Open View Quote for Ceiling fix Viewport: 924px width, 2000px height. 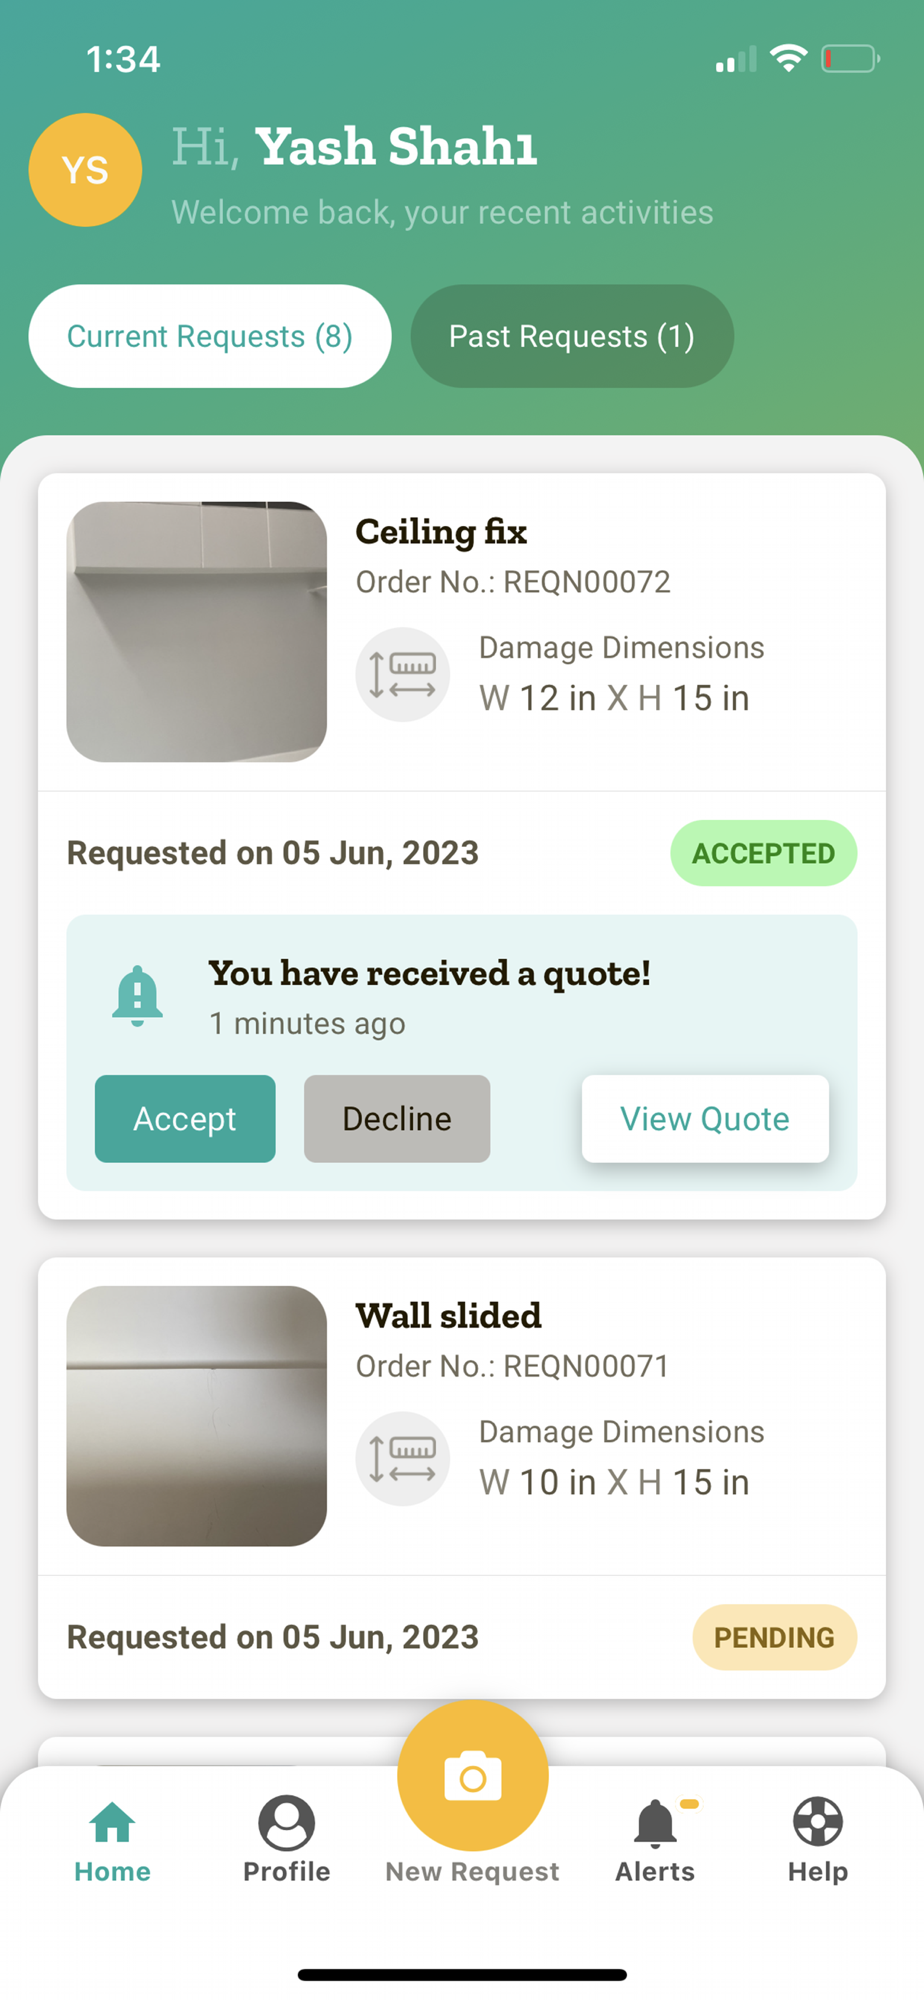[x=705, y=1119]
